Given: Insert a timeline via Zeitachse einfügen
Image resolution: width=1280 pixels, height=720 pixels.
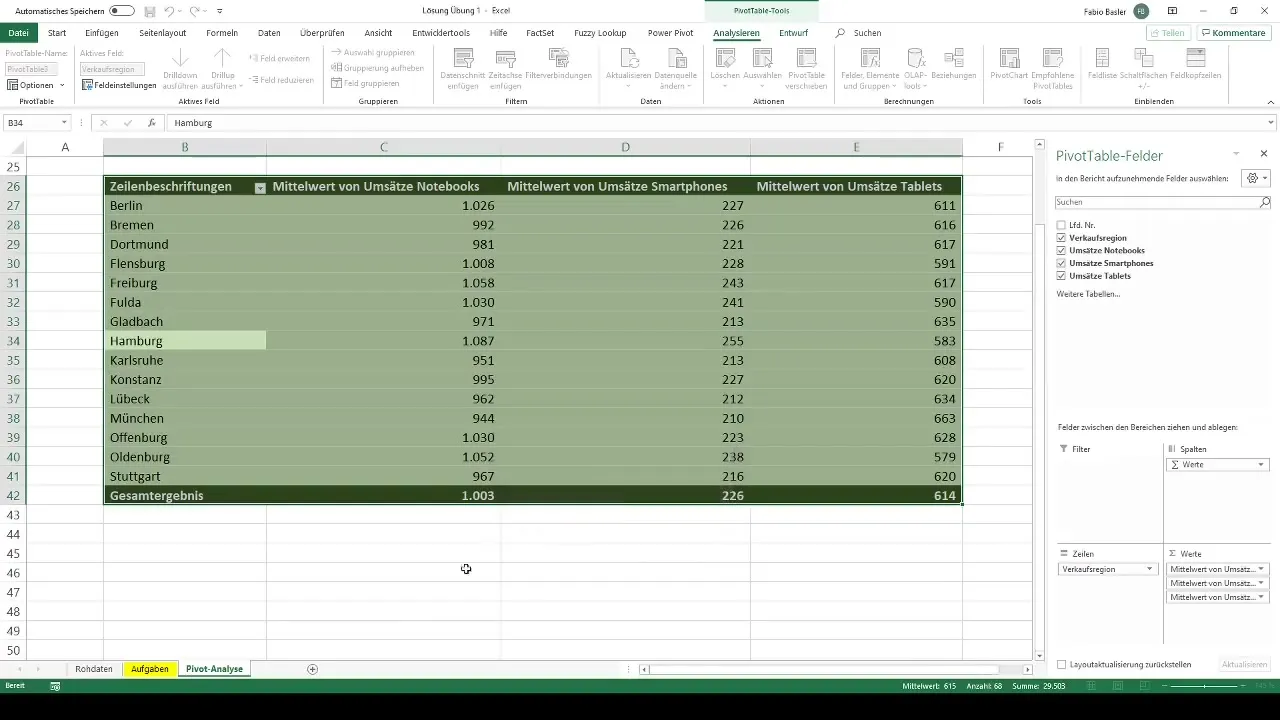Looking at the screenshot, I should [x=505, y=68].
